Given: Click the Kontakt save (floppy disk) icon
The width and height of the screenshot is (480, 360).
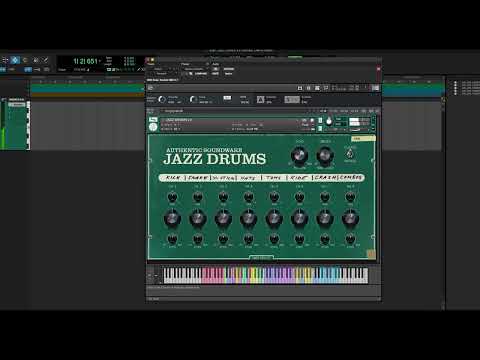Looking at the screenshot, I should coord(300,88).
